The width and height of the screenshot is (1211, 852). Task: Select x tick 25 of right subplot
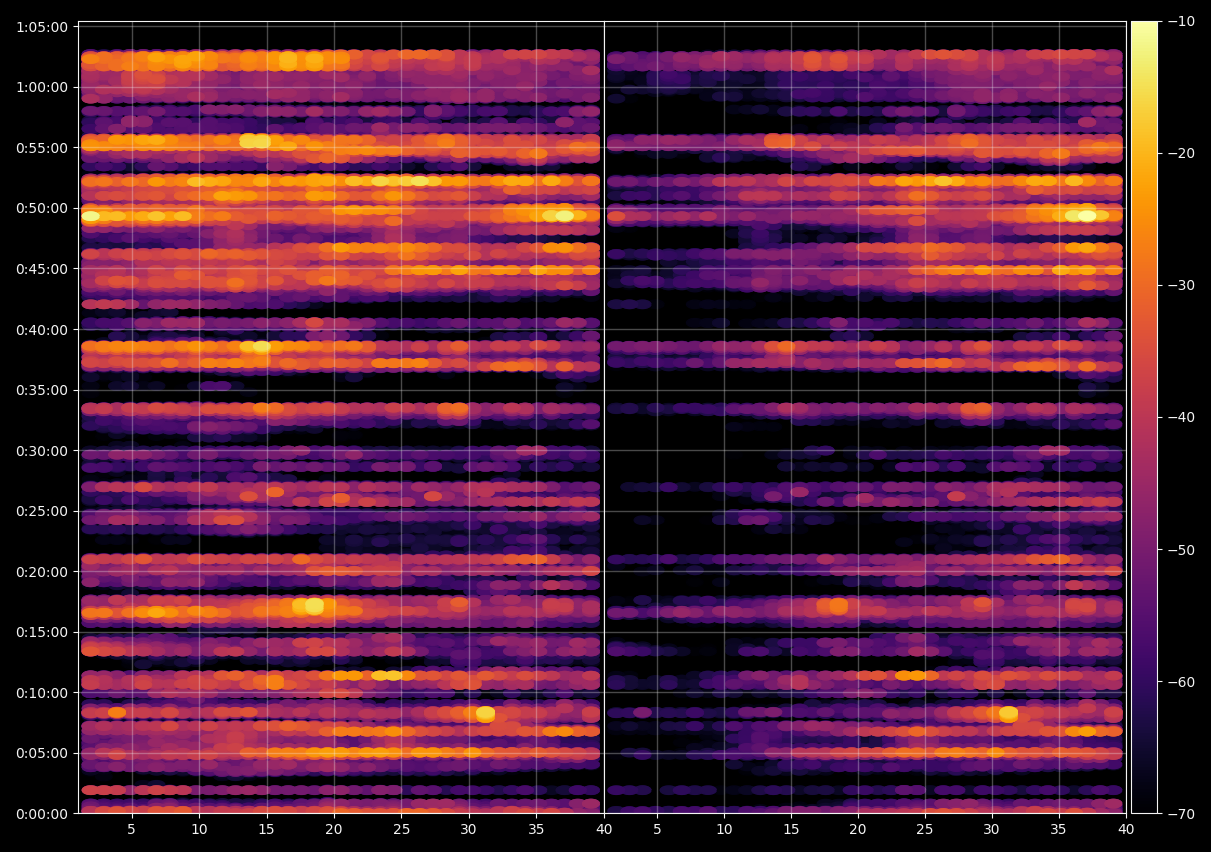925,830
